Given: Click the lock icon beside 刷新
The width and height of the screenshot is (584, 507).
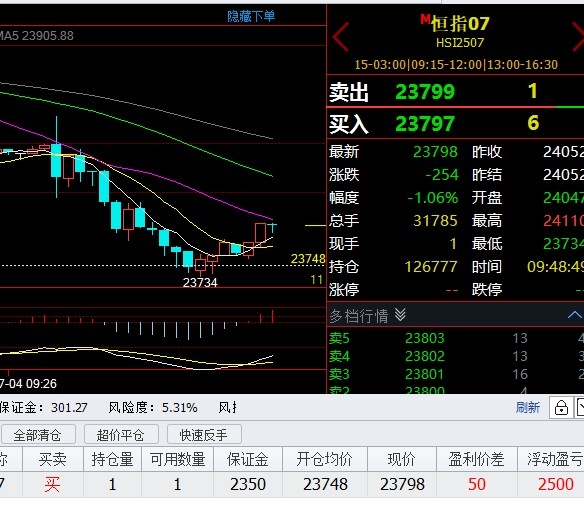Looking at the screenshot, I should (x=561, y=408).
